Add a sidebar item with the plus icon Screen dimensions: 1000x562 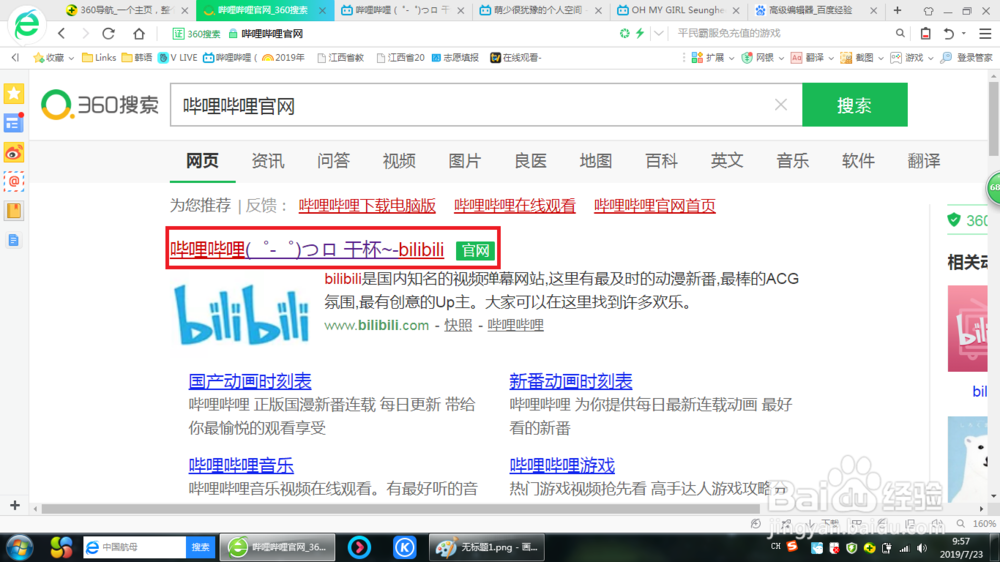pyautogui.click(x=15, y=506)
